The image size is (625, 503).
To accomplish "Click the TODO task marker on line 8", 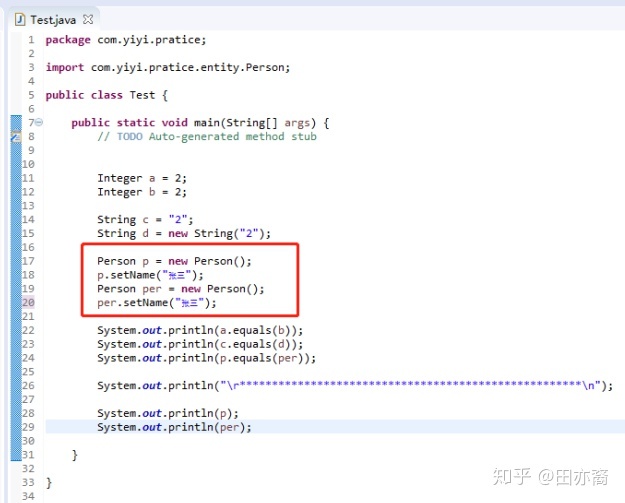I will [x=16, y=137].
